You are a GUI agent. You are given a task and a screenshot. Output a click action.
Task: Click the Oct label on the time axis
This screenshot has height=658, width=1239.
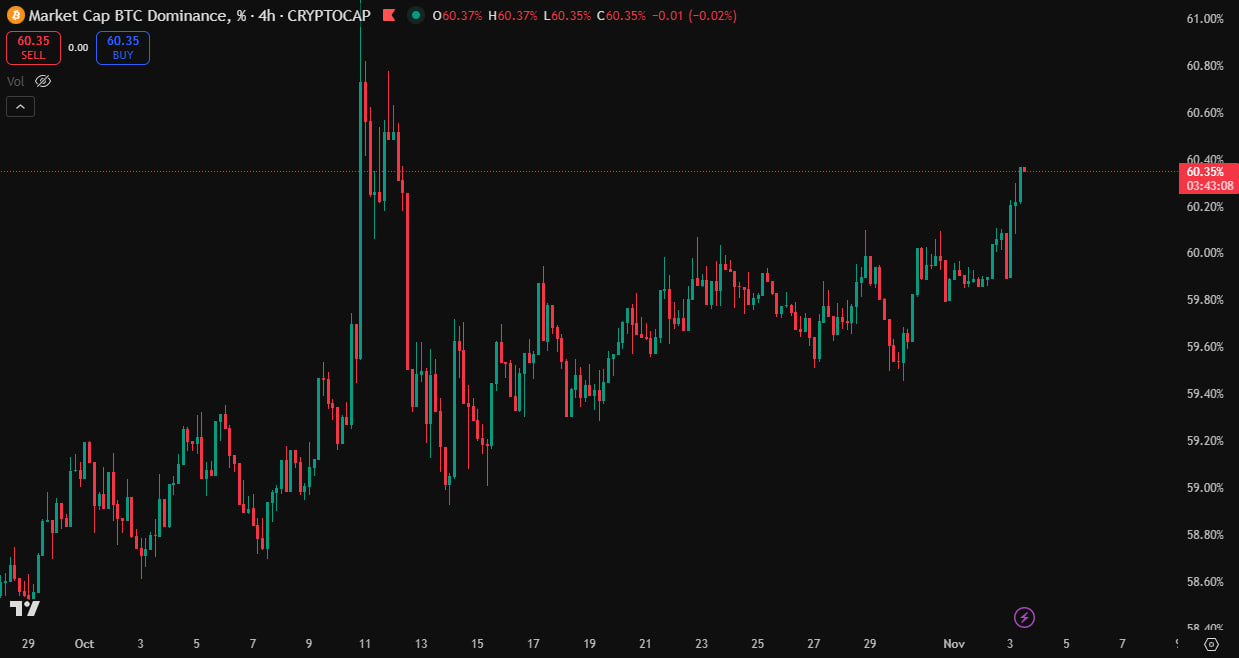[x=84, y=644]
